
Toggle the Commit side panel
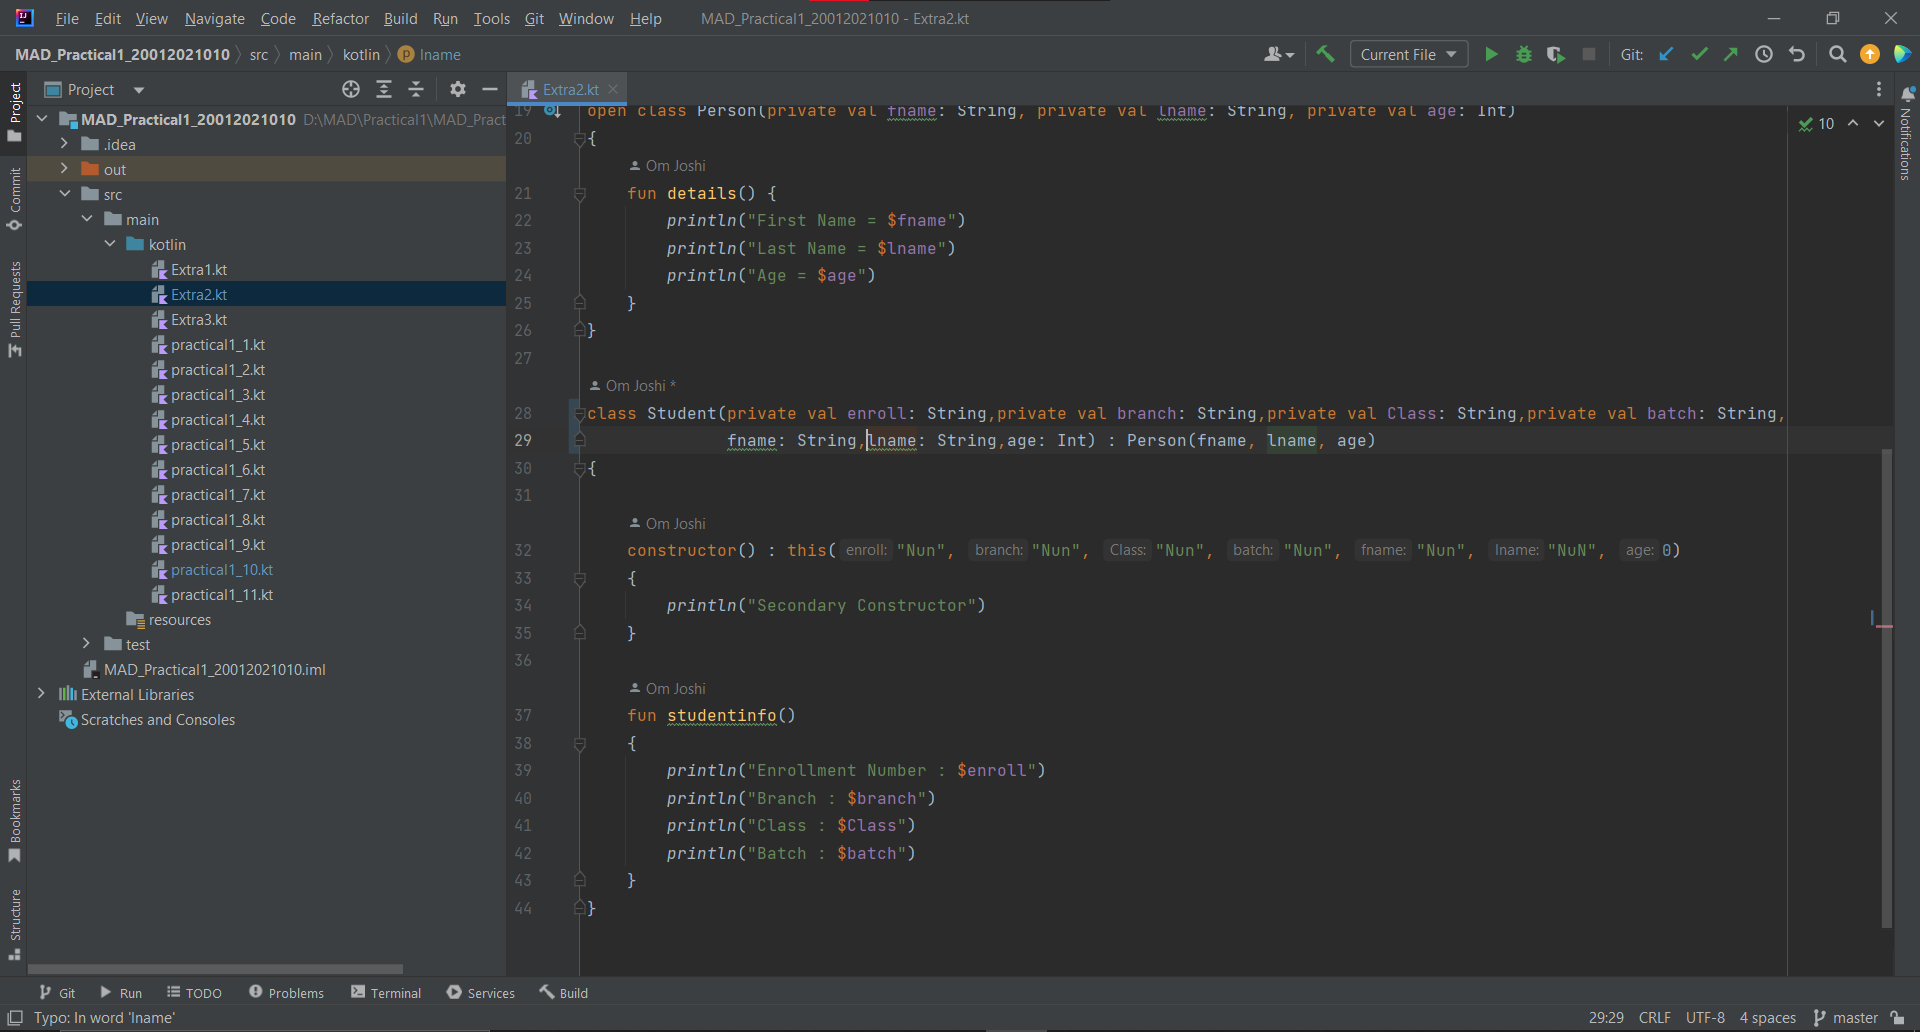14,199
